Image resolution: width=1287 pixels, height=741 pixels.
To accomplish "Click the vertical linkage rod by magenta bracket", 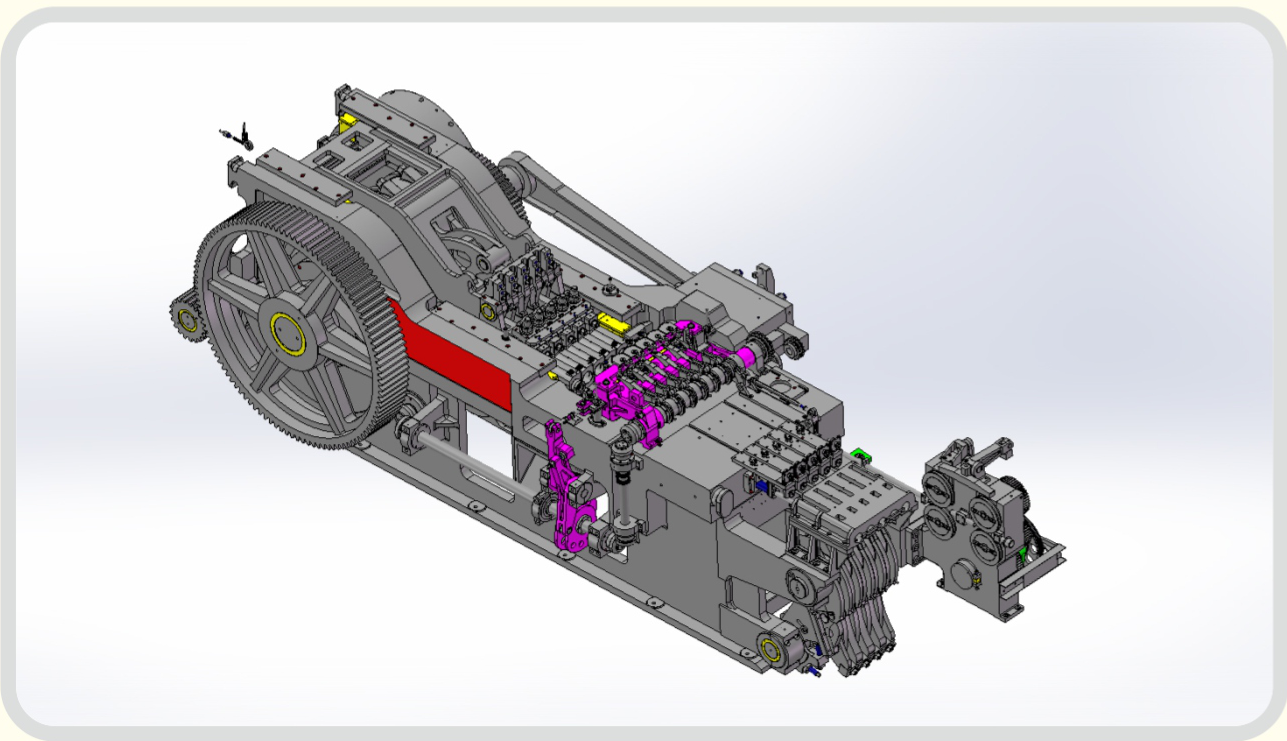I will pyautogui.click(x=624, y=495).
